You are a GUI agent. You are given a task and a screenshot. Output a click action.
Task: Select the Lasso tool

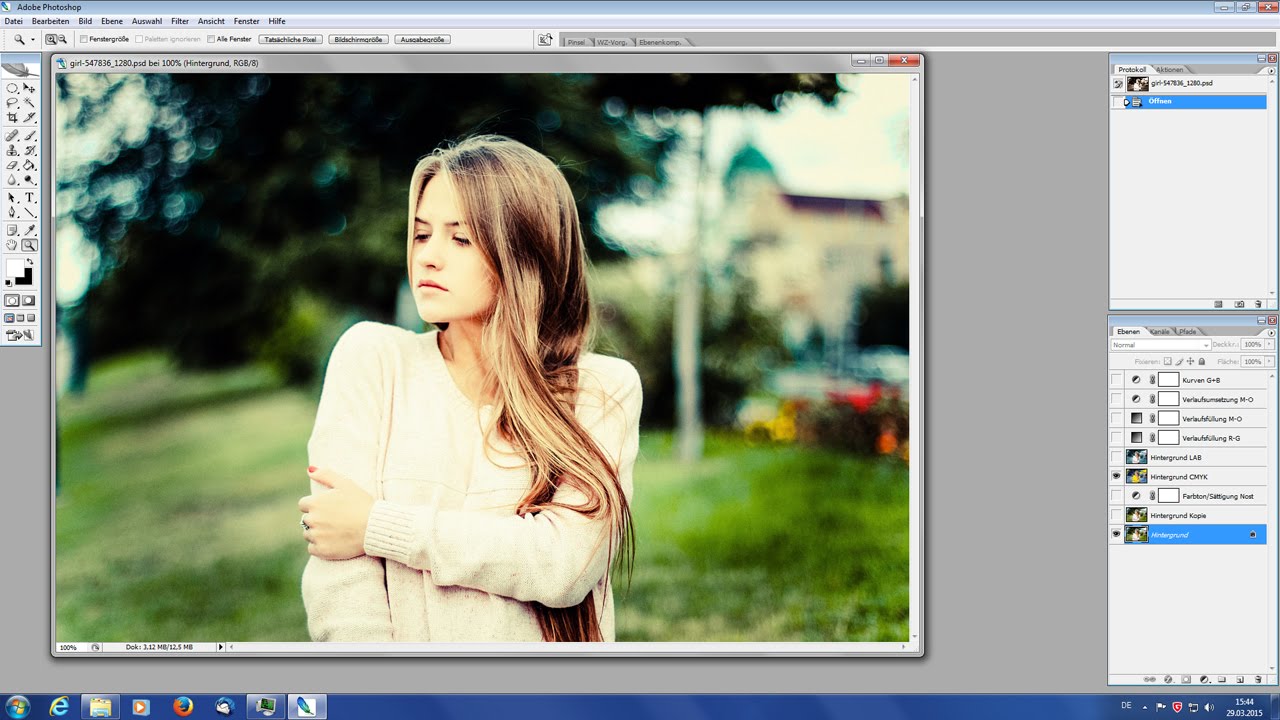(12, 102)
